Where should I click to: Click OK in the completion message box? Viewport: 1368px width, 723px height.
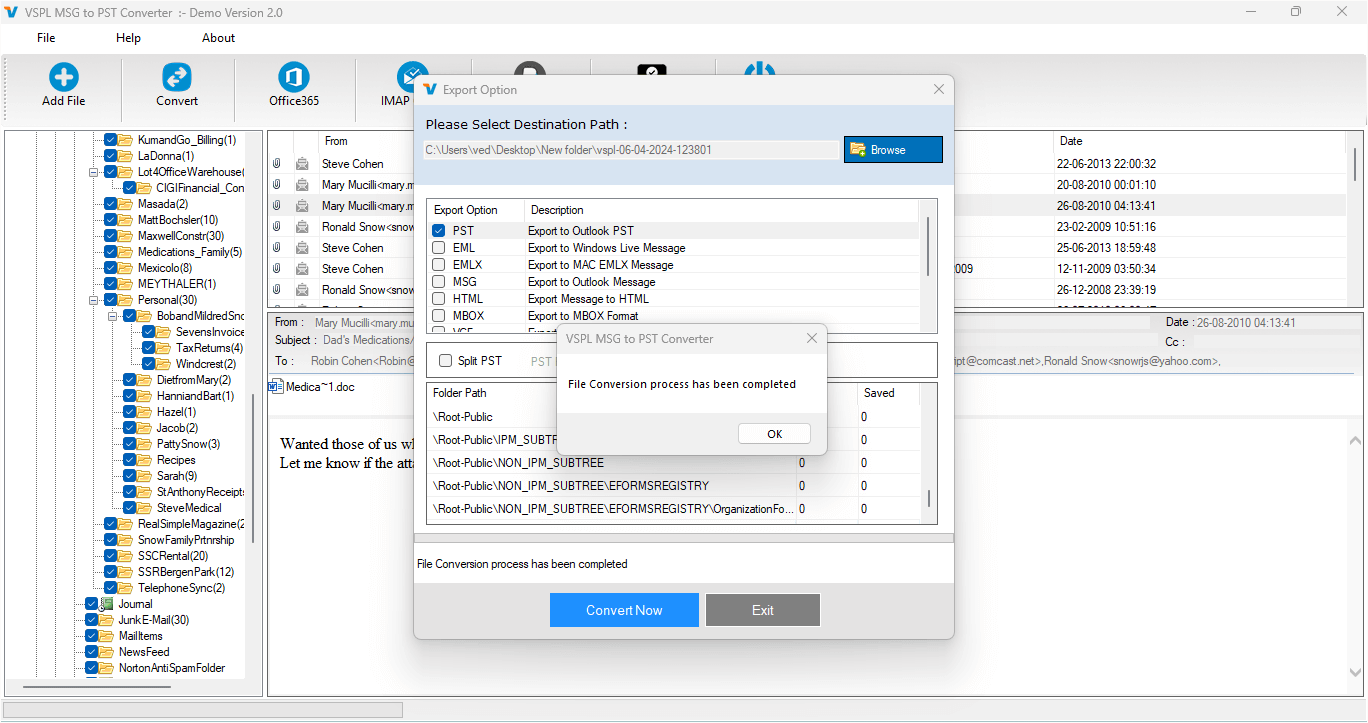774,434
